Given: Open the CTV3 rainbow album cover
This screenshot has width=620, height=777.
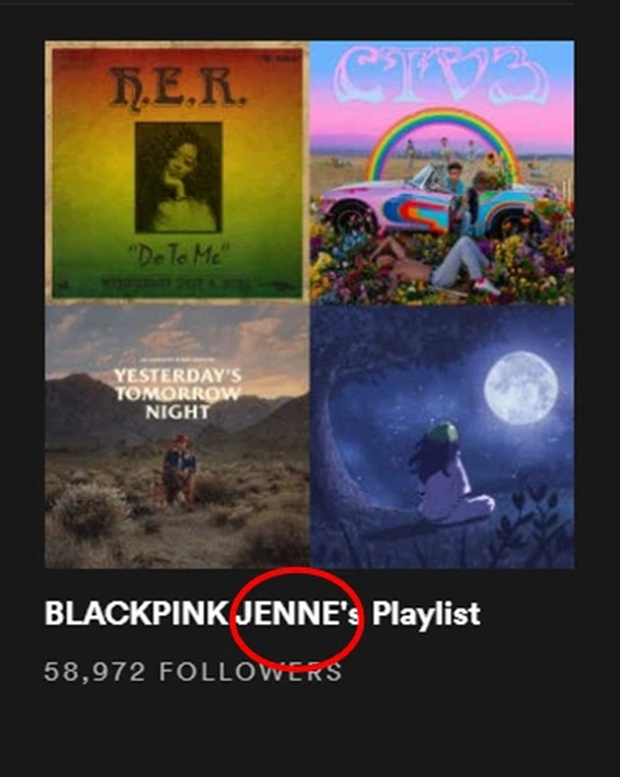Looking at the screenshot, I should click(x=442, y=172).
